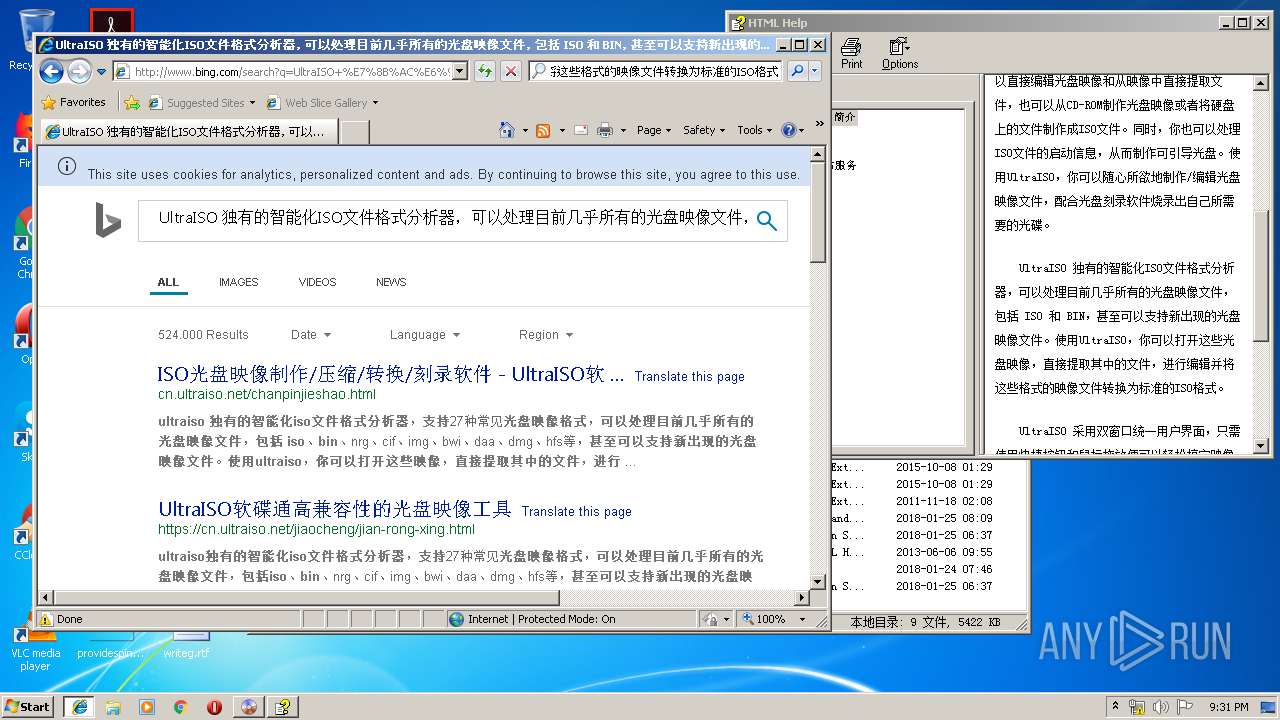The image size is (1280, 720).
Task: Click the taskbar clock 9:31 PM
Action: (x=1228, y=706)
